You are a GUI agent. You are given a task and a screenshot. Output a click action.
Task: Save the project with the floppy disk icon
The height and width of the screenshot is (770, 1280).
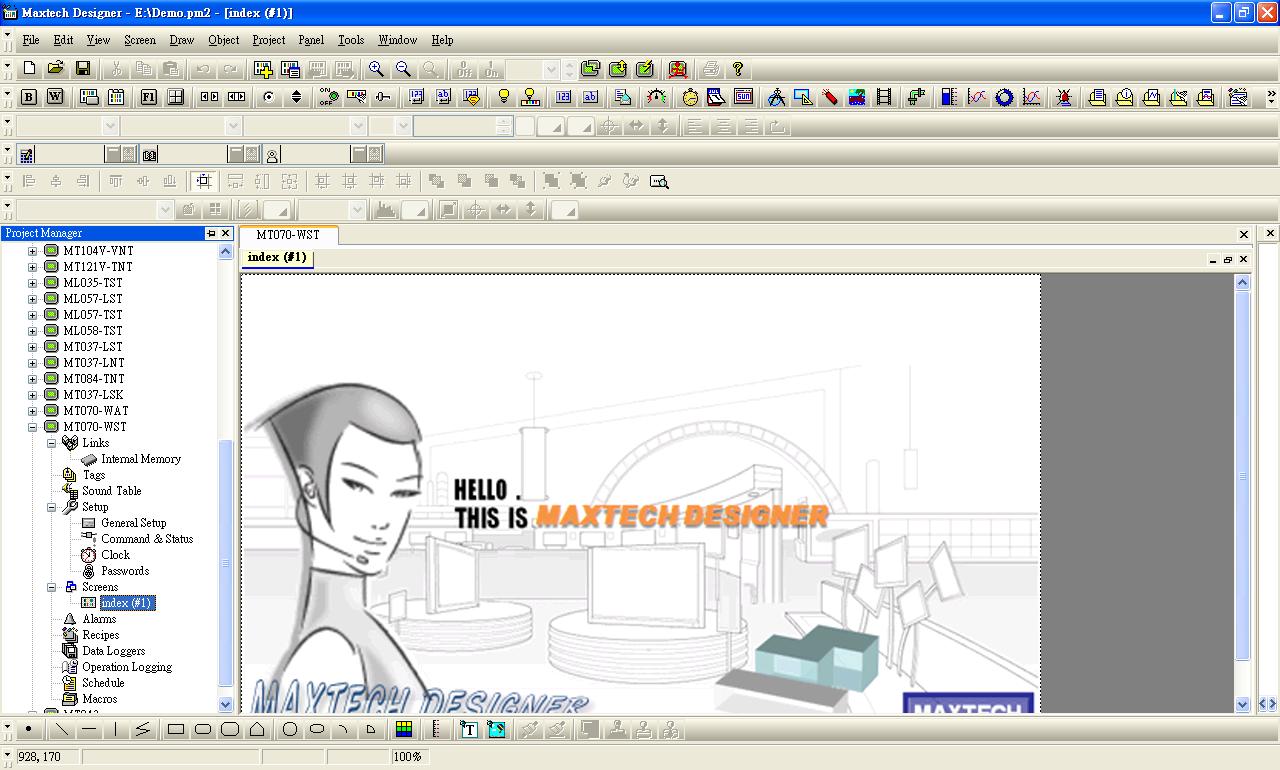pyautogui.click(x=83, y=69)
